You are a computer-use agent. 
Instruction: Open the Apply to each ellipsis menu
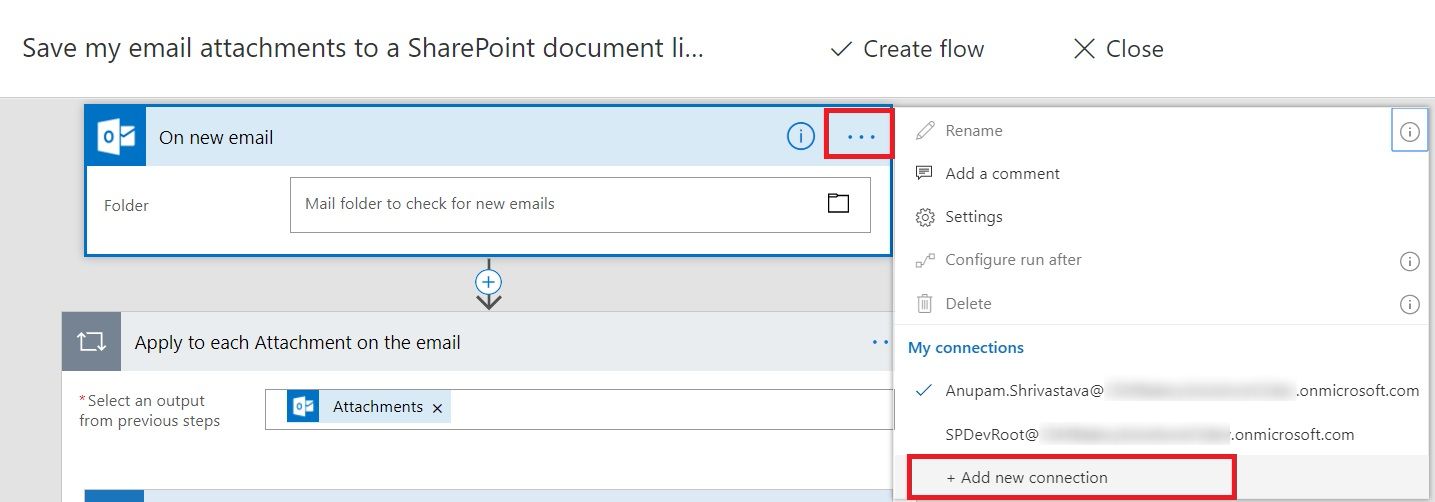pyautogui.click(x=881, y=342)
